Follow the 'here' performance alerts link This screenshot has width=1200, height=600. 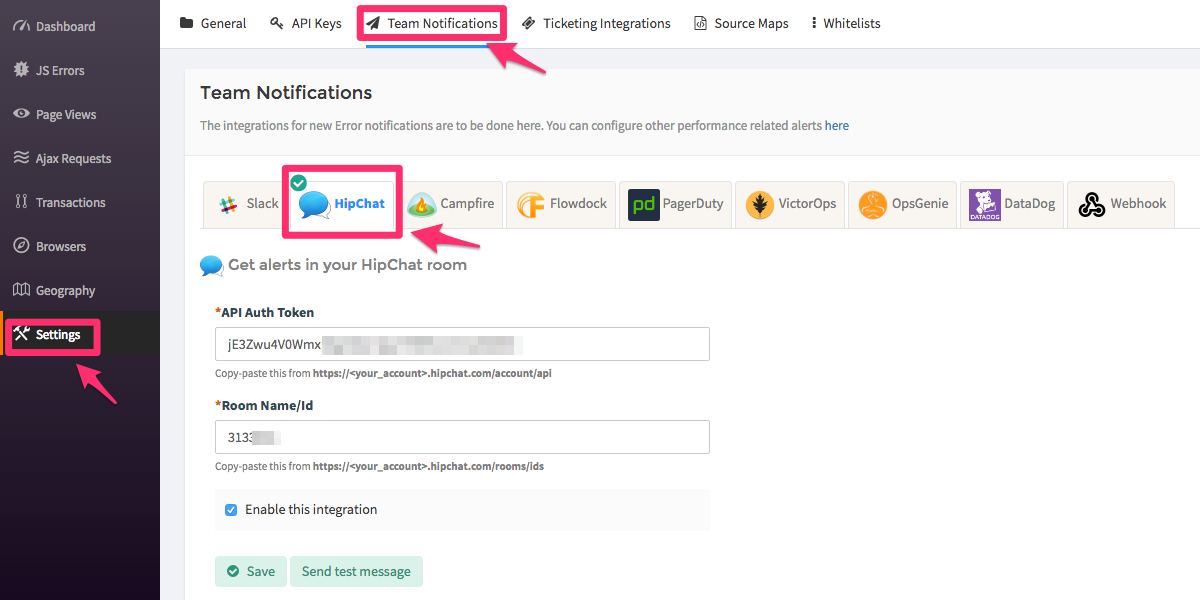(837, 126)
